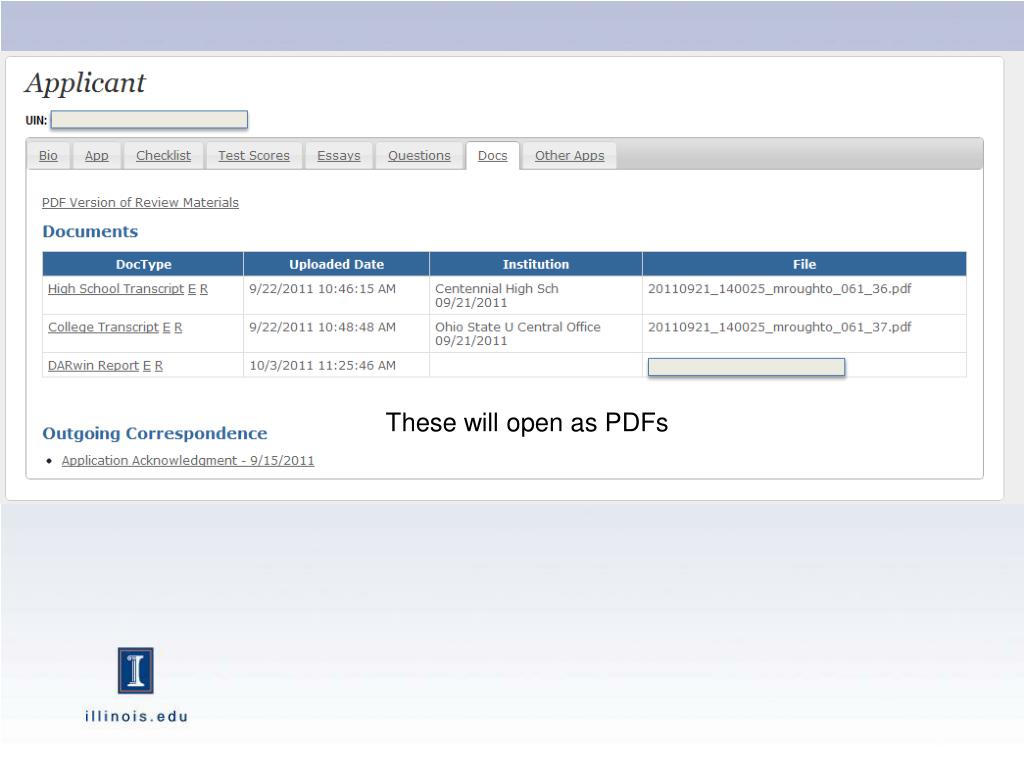Select the Essays tab
The image size is (1024, 768).
click(x=338, y=156)
